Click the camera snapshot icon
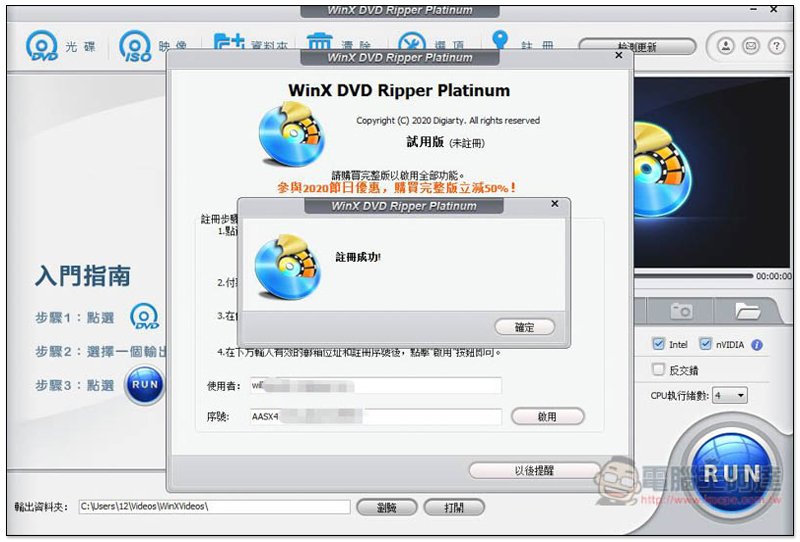 click(681, 310)
